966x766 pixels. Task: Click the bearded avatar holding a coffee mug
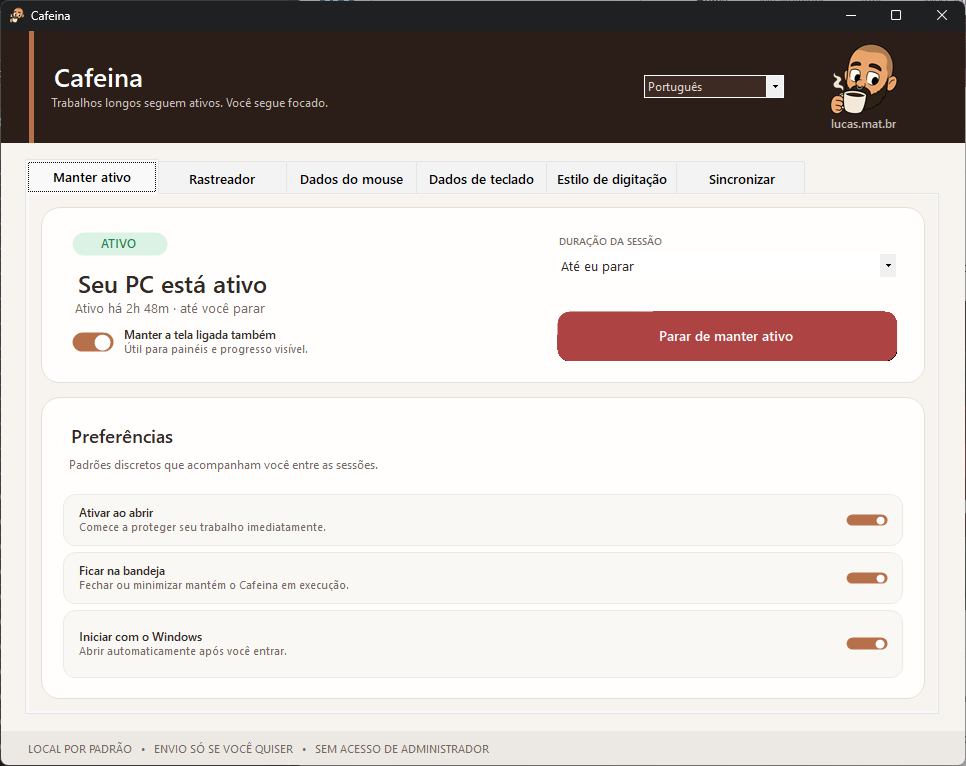[x=864, y=79]
